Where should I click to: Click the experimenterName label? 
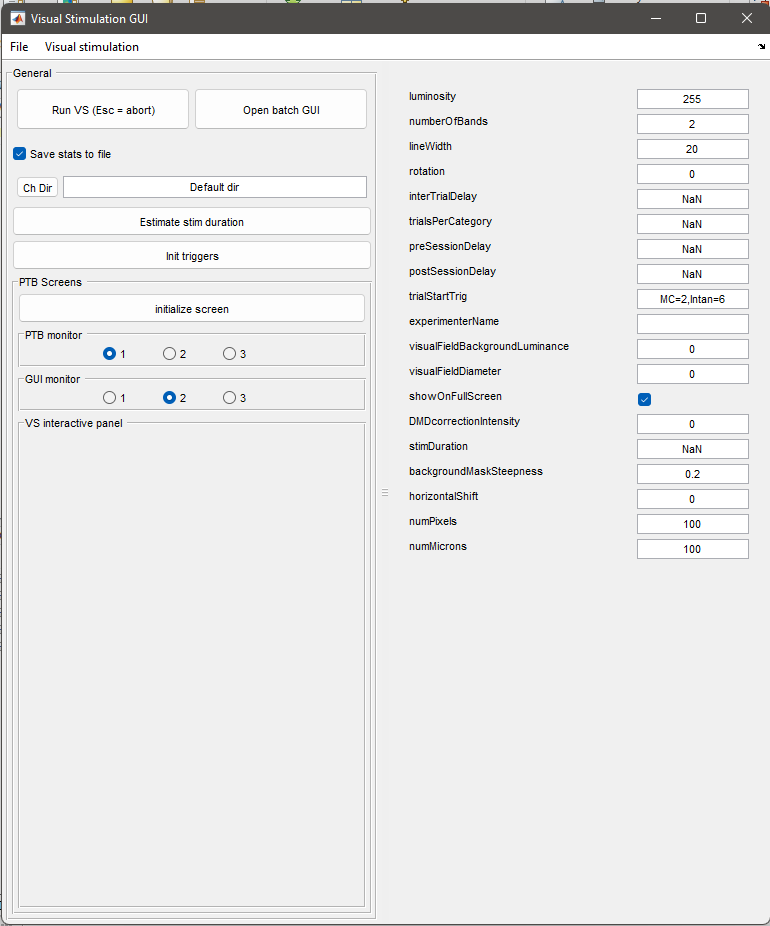point(453,321)
